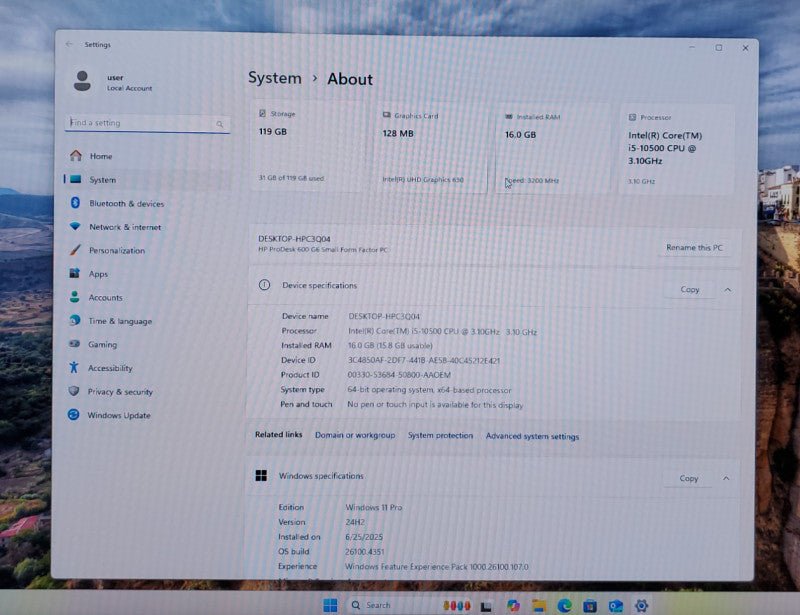Screen dimensions: 800x615
Task: Click the Windows Update sync icon
Action: [73, 414]
